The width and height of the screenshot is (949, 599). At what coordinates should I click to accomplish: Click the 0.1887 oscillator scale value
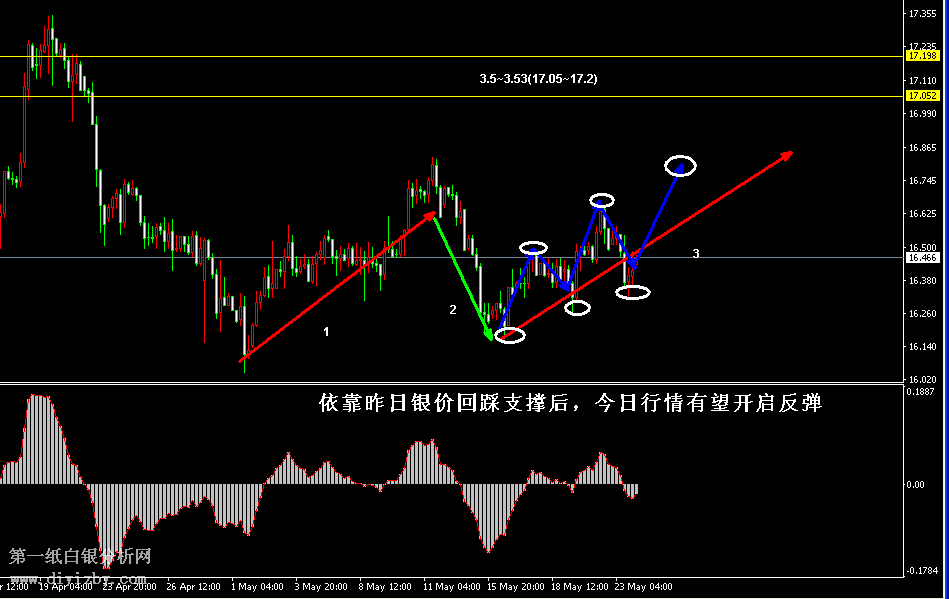(921, 392)
